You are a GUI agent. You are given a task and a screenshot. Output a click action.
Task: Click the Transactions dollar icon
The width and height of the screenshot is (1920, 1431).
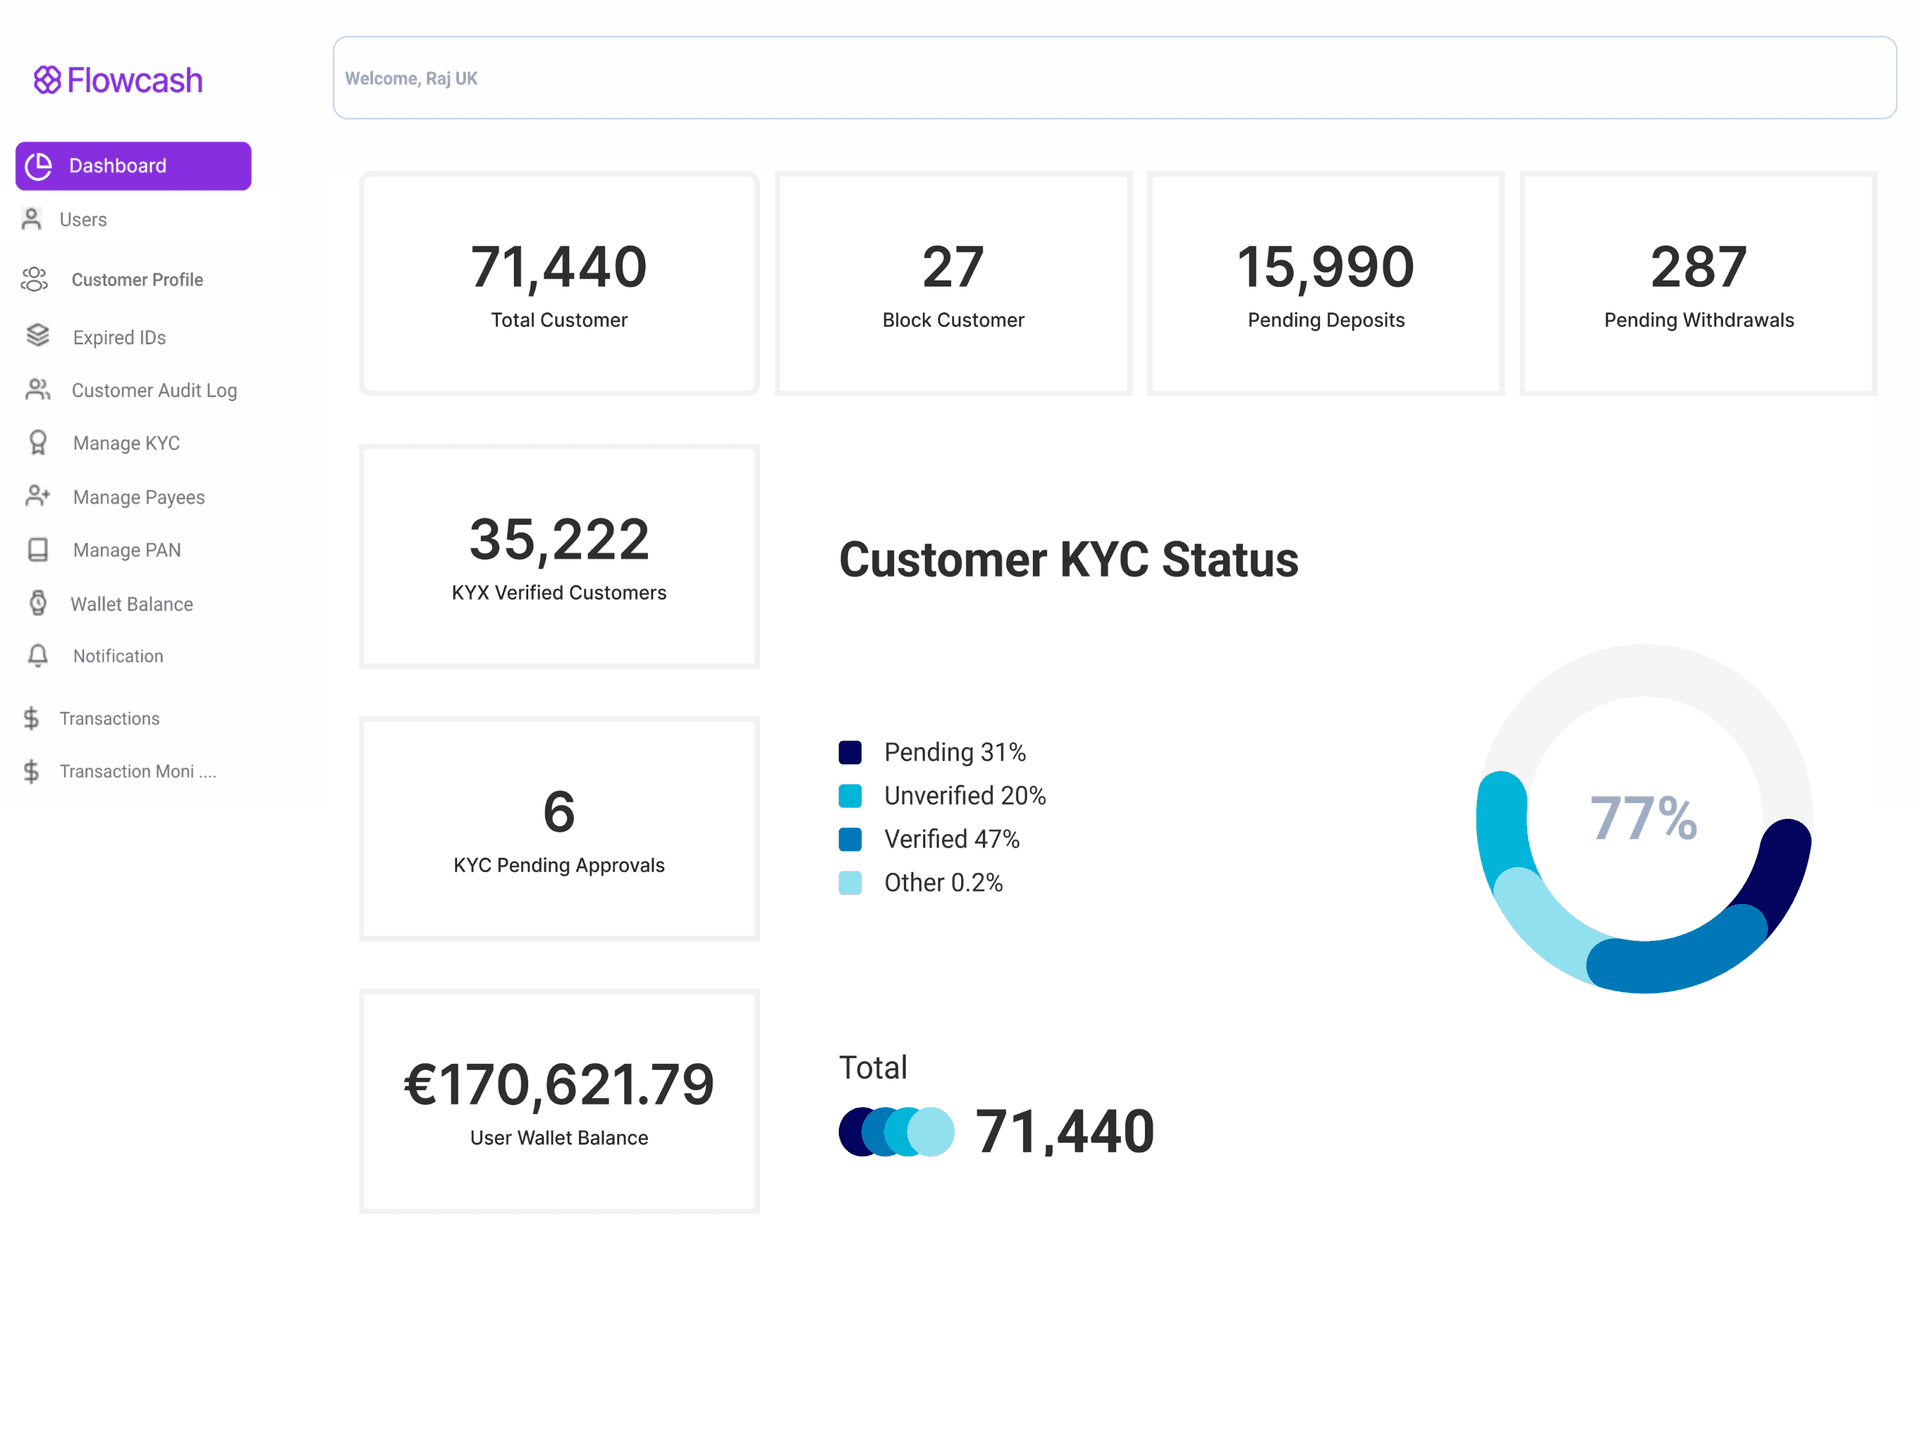[30, 717]
